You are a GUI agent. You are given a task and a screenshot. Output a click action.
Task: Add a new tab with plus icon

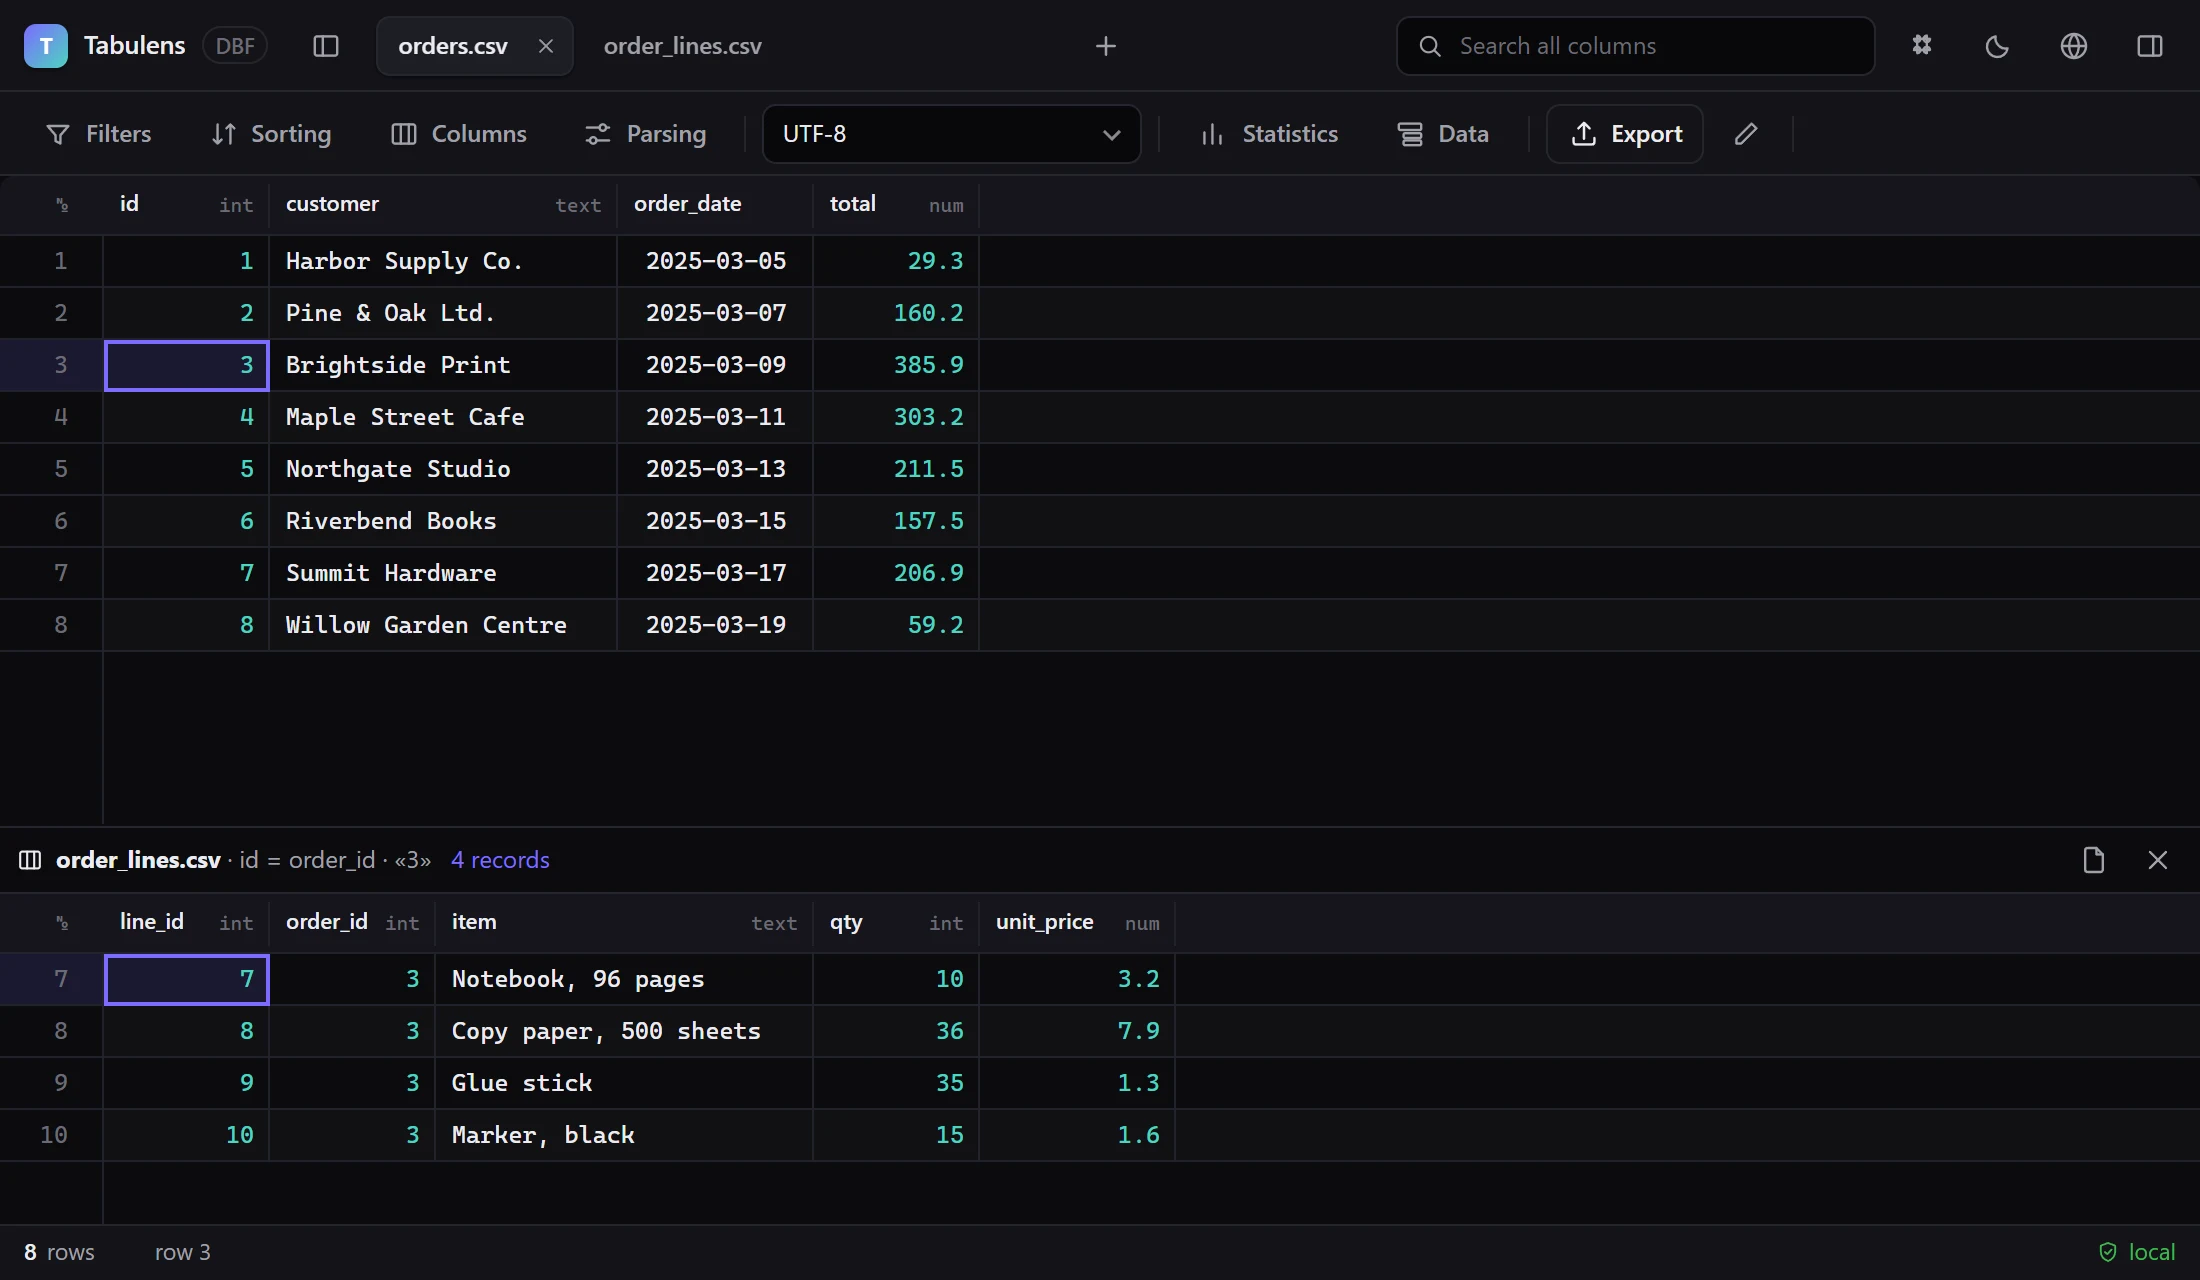point(1106,46)
